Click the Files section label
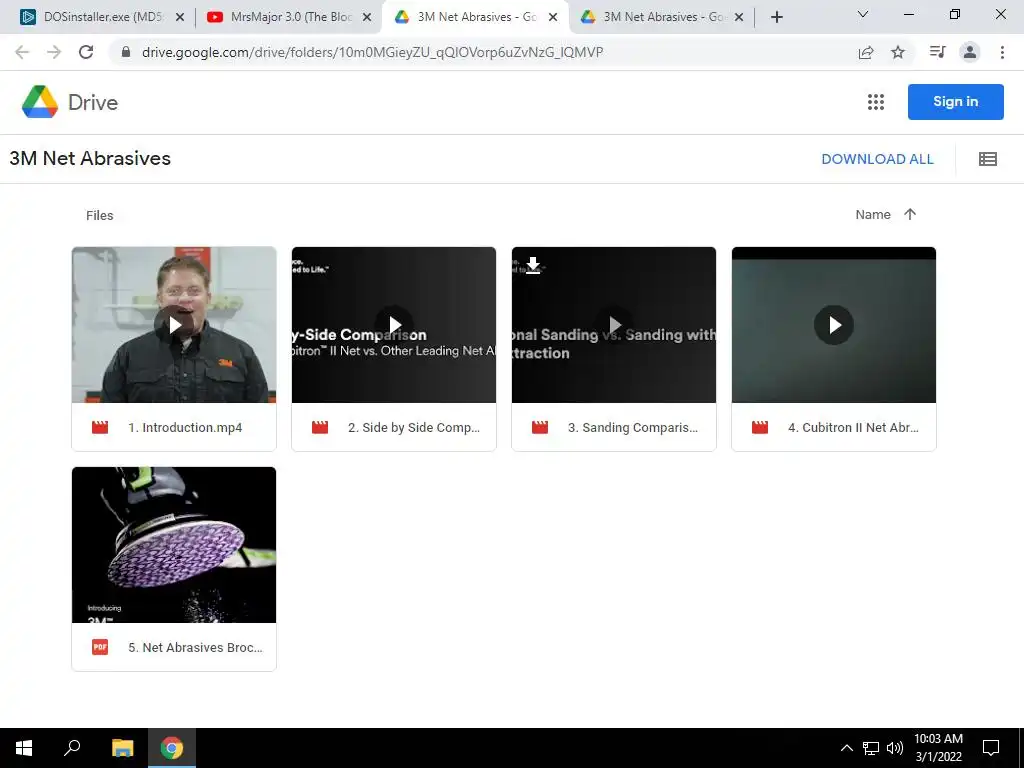The height and width of the screenshot is (768, 1024). coord(99,216)
